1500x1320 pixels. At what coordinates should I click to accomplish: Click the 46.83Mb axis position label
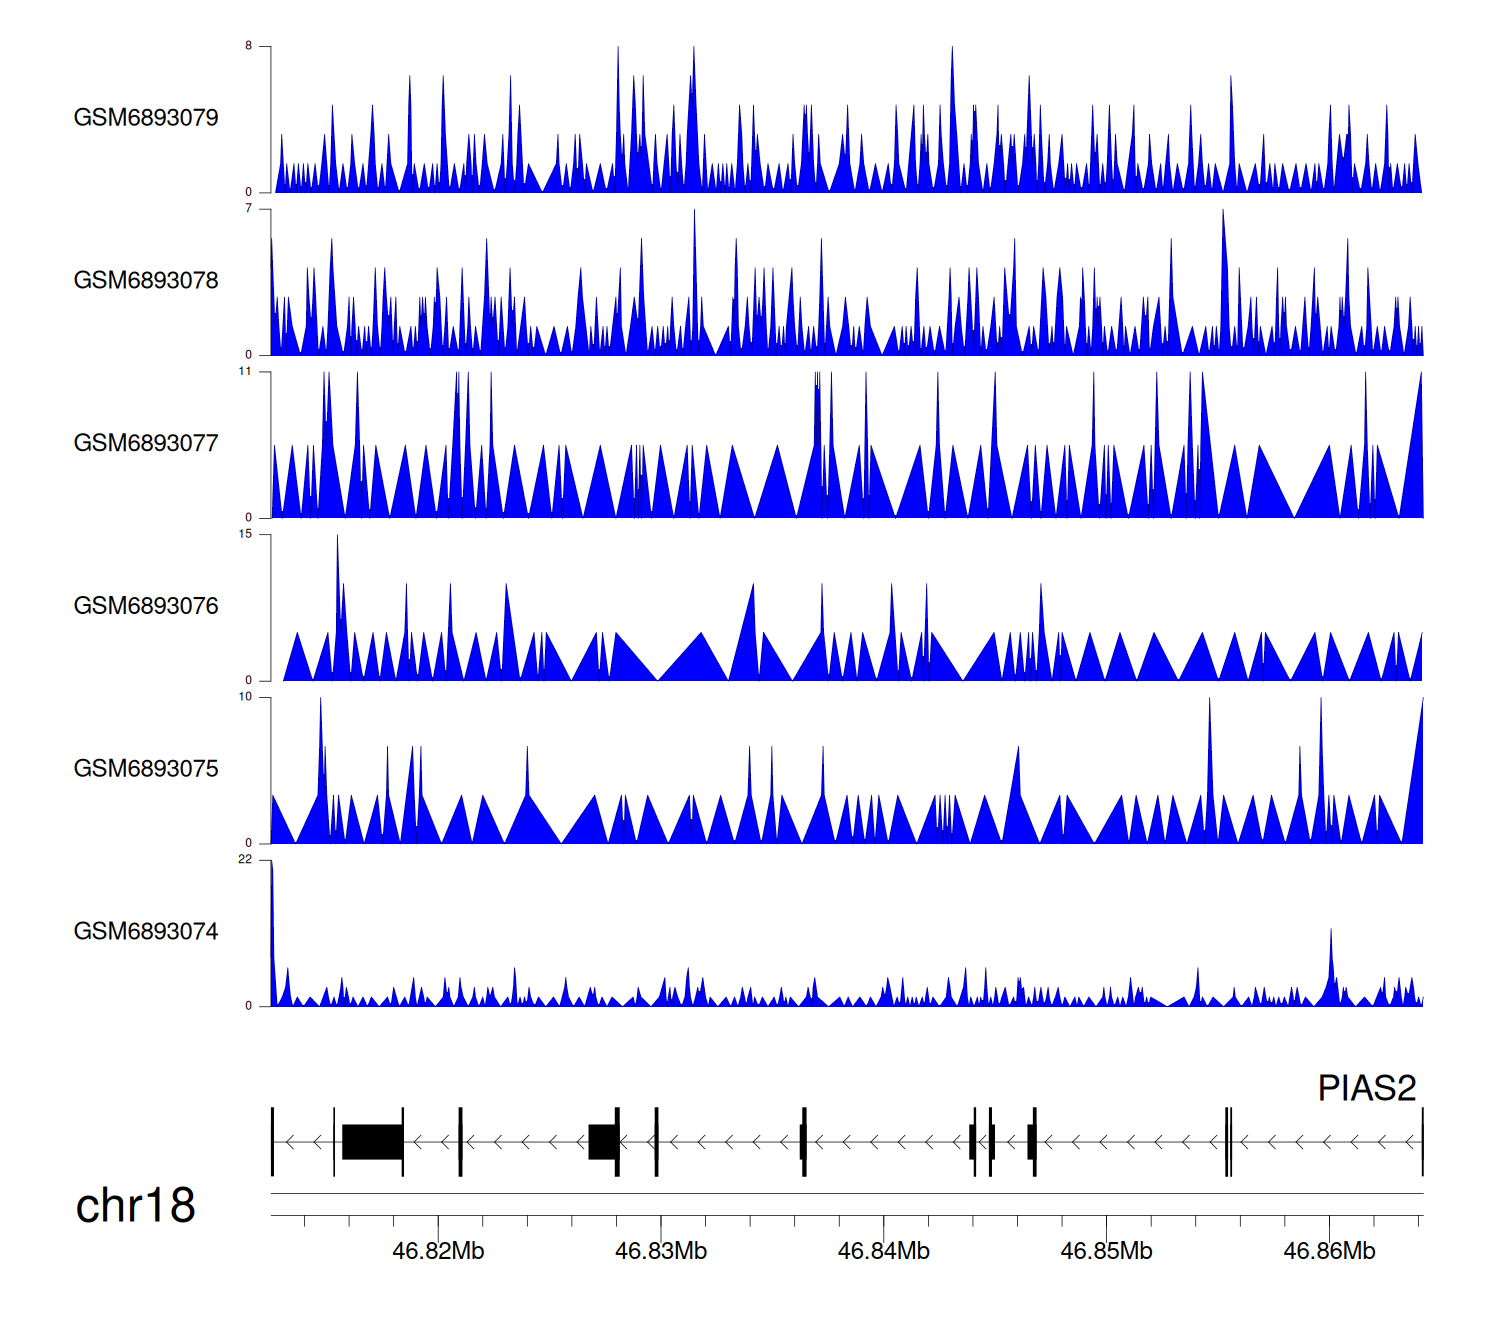pos(661,1251)
